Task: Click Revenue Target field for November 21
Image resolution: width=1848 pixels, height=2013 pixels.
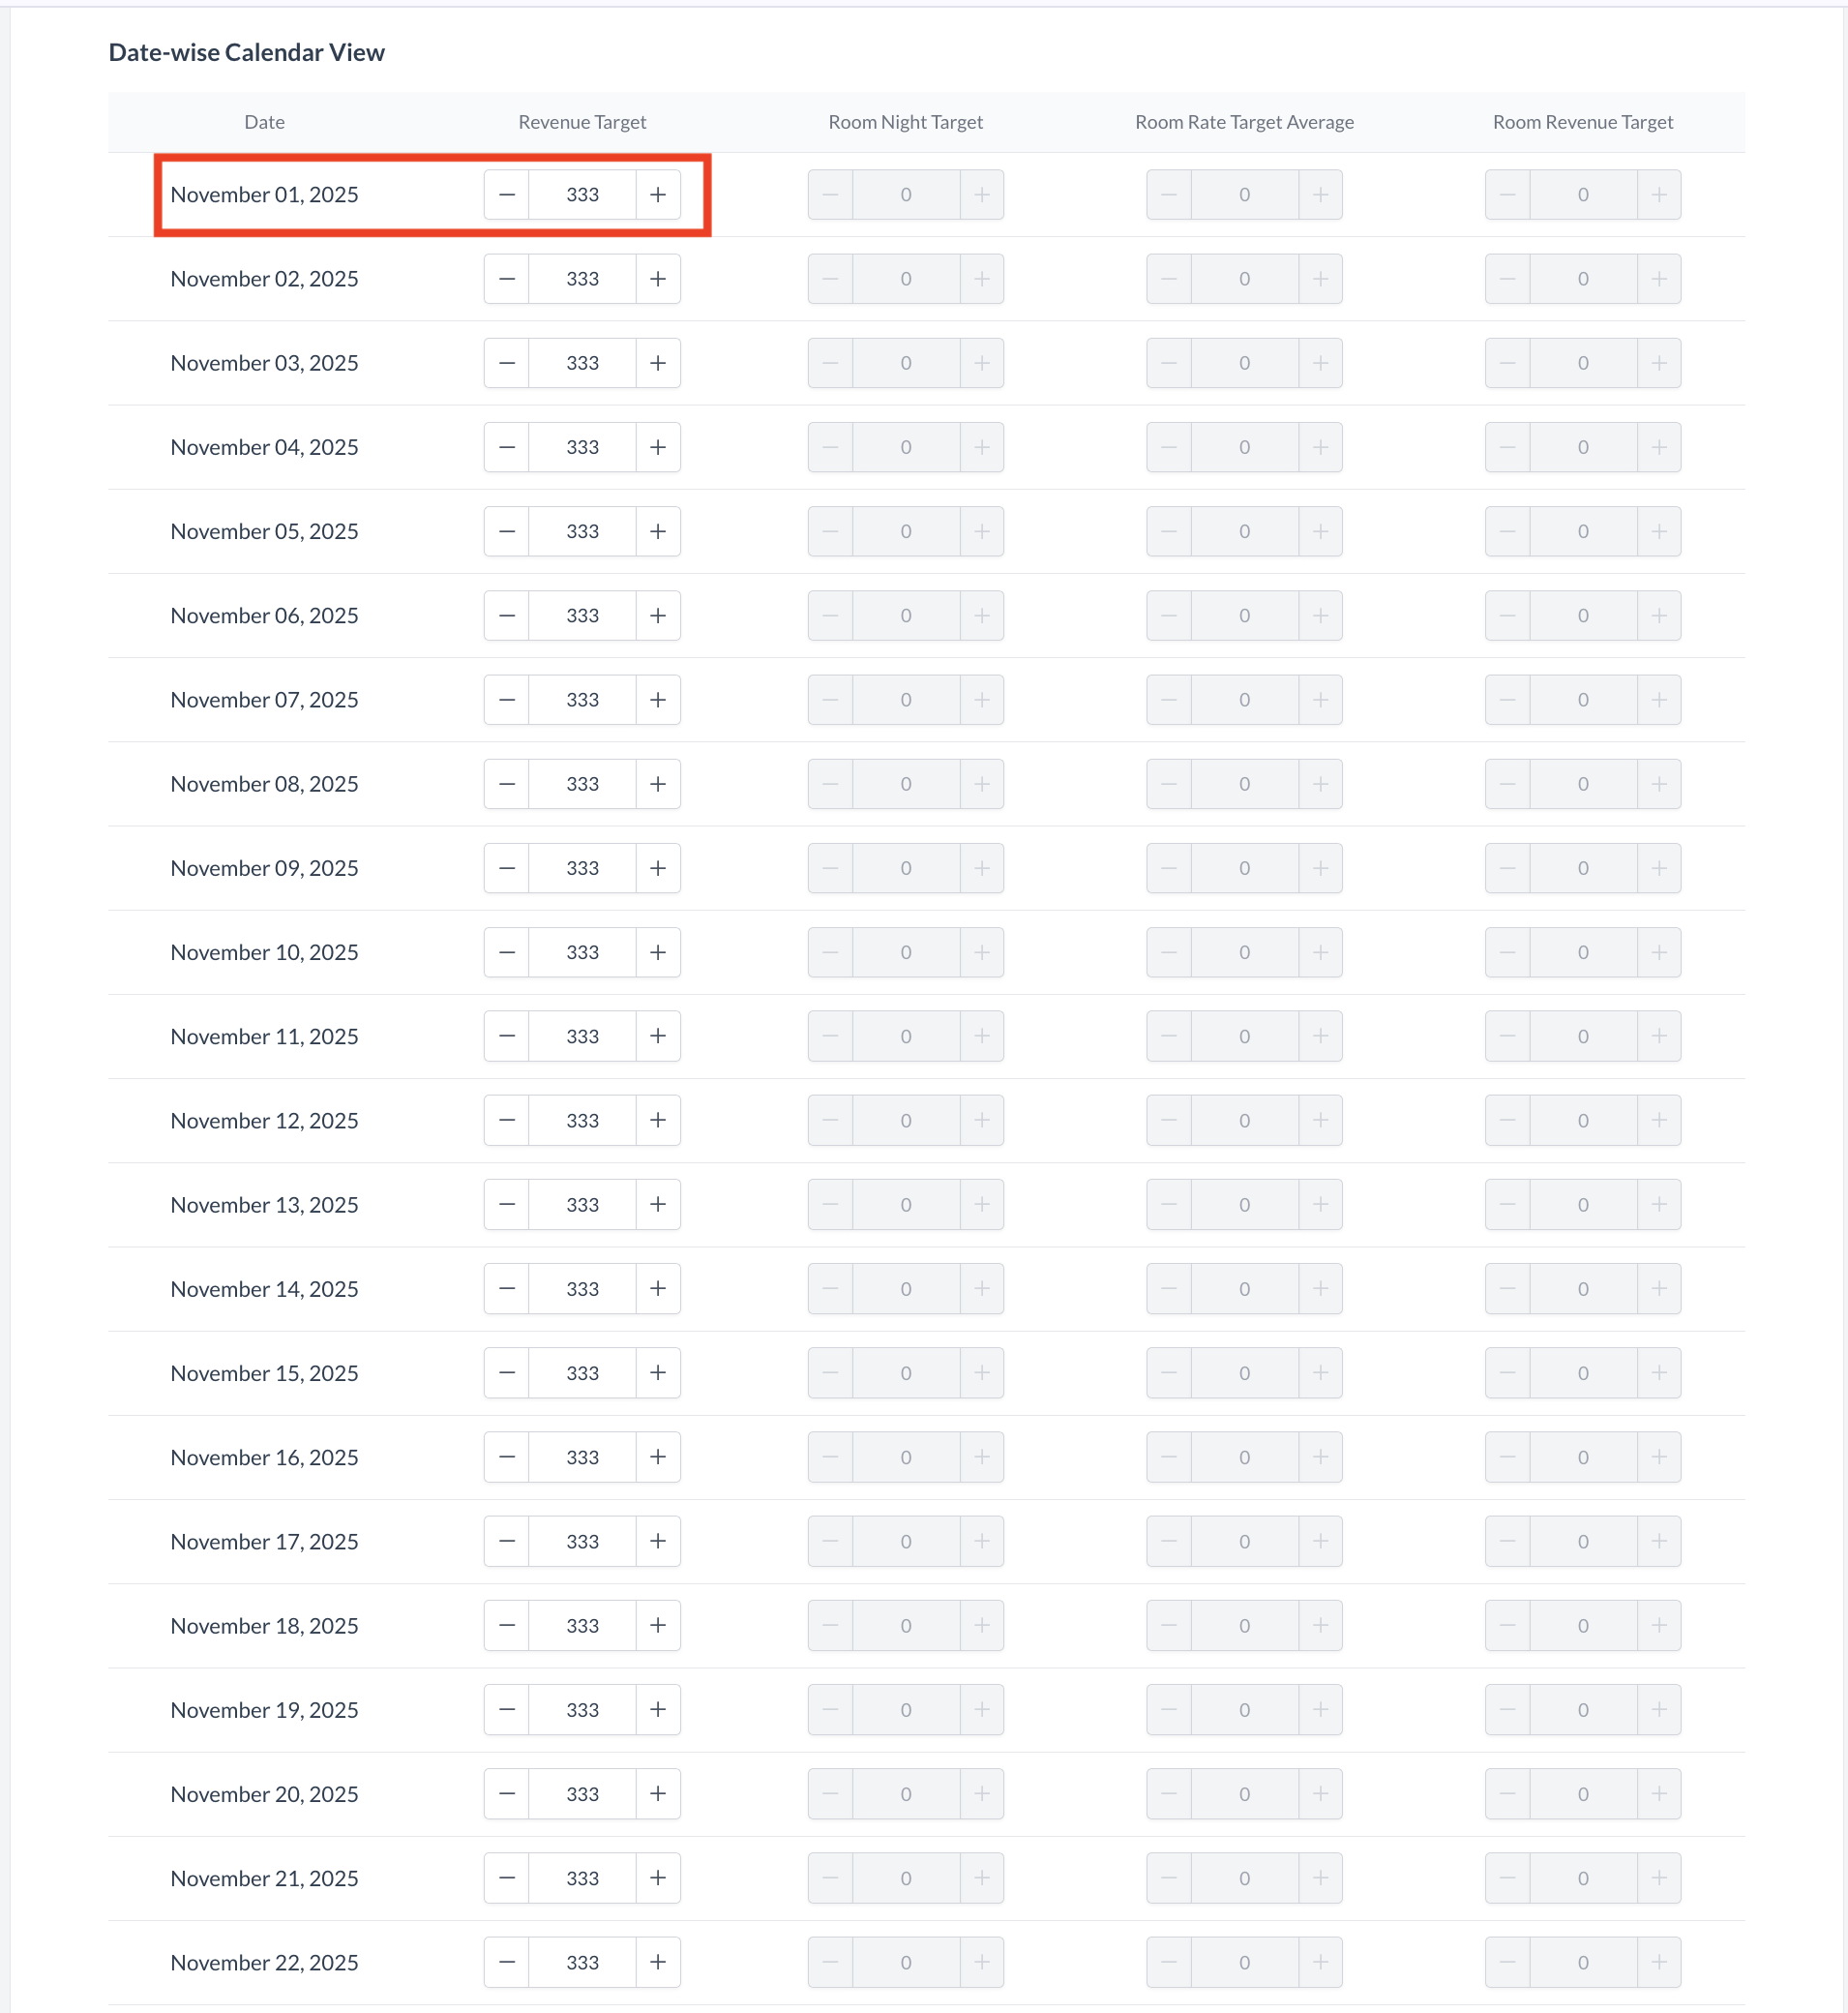Action: click(x=582, y=1878)
